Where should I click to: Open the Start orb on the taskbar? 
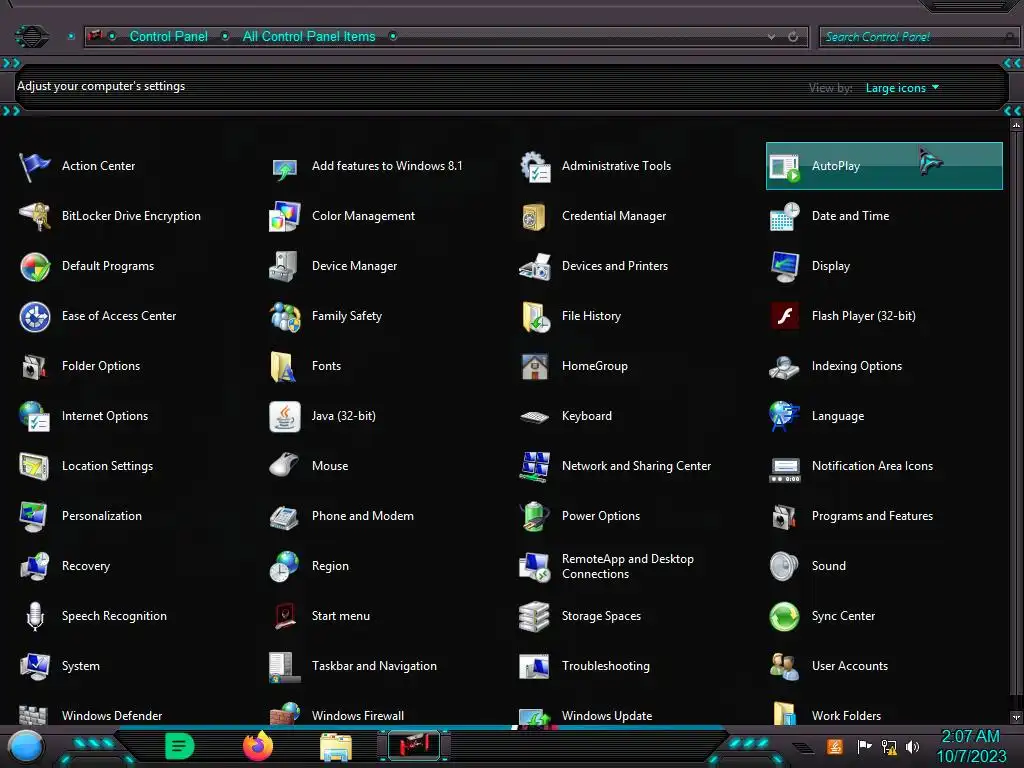(26, 746)
